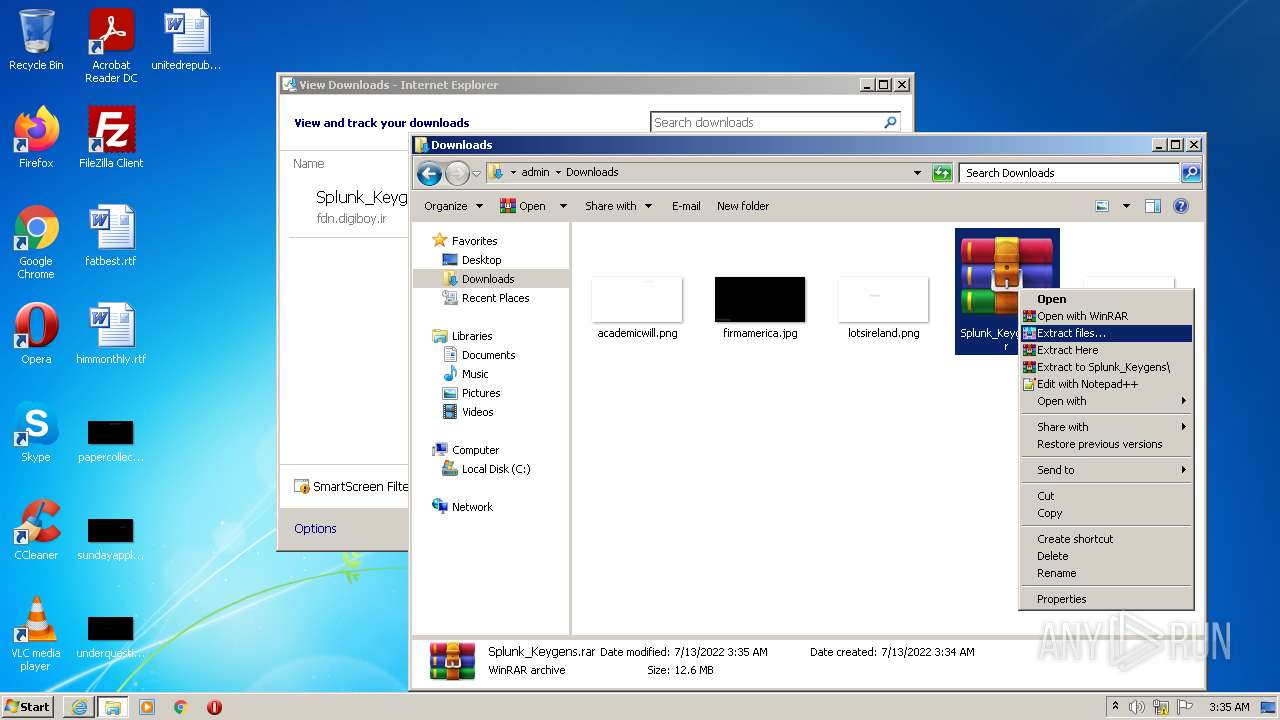Open Properties from context menu
This screenshot has width=1280, height=720.
coord(1106,599)
